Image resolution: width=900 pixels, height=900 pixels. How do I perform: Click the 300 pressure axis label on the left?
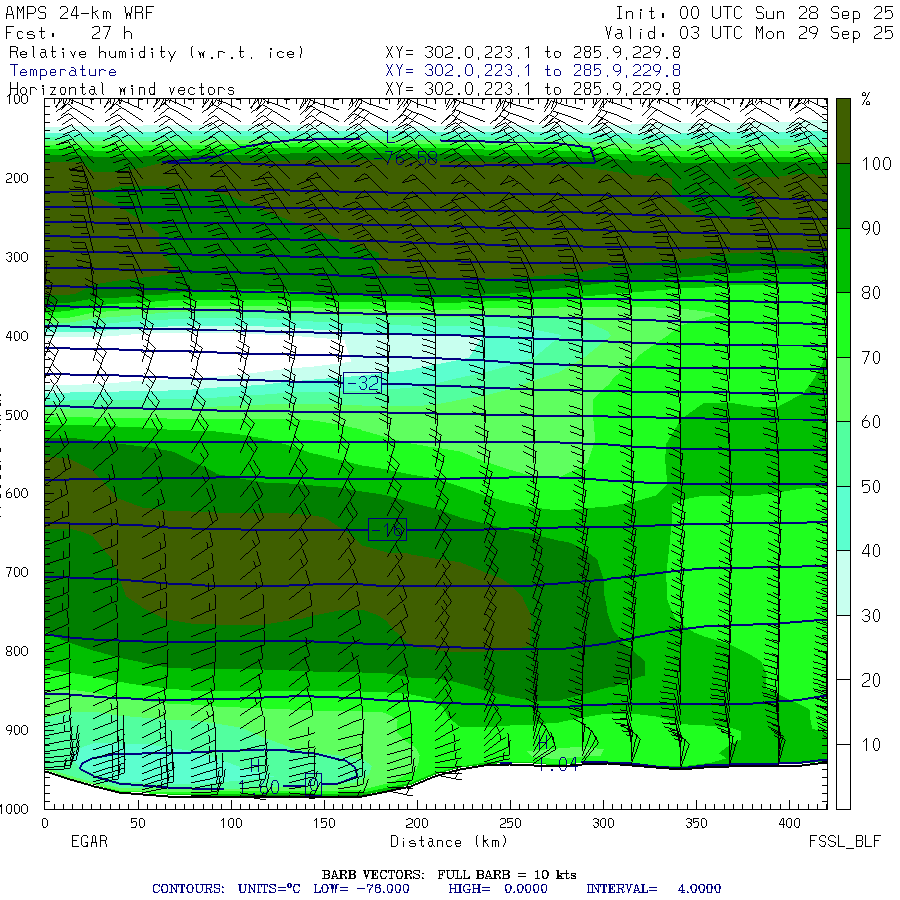[x=17, y=257]
